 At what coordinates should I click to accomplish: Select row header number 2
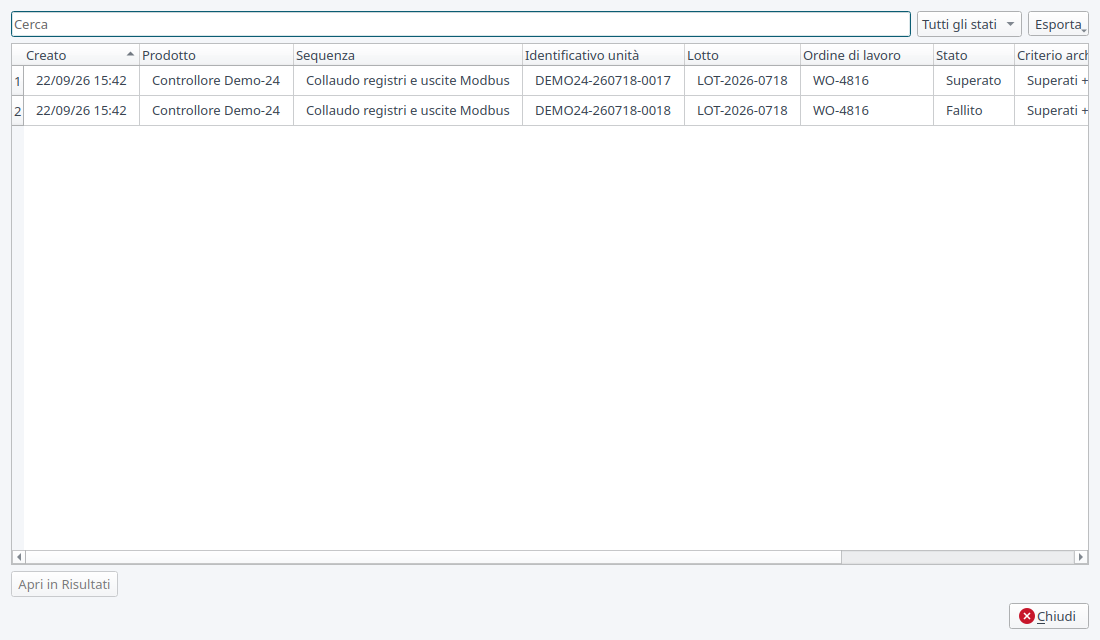tap(18, 111)
